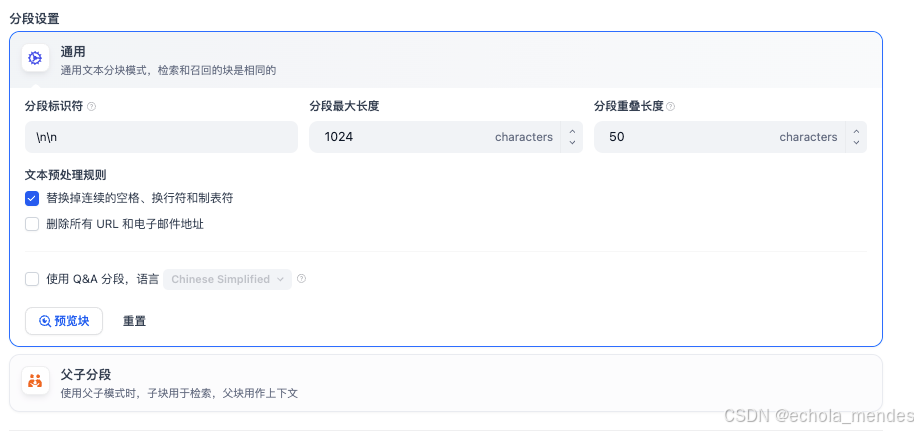Select the 通用 general chunking mode icon

point(35,58)
